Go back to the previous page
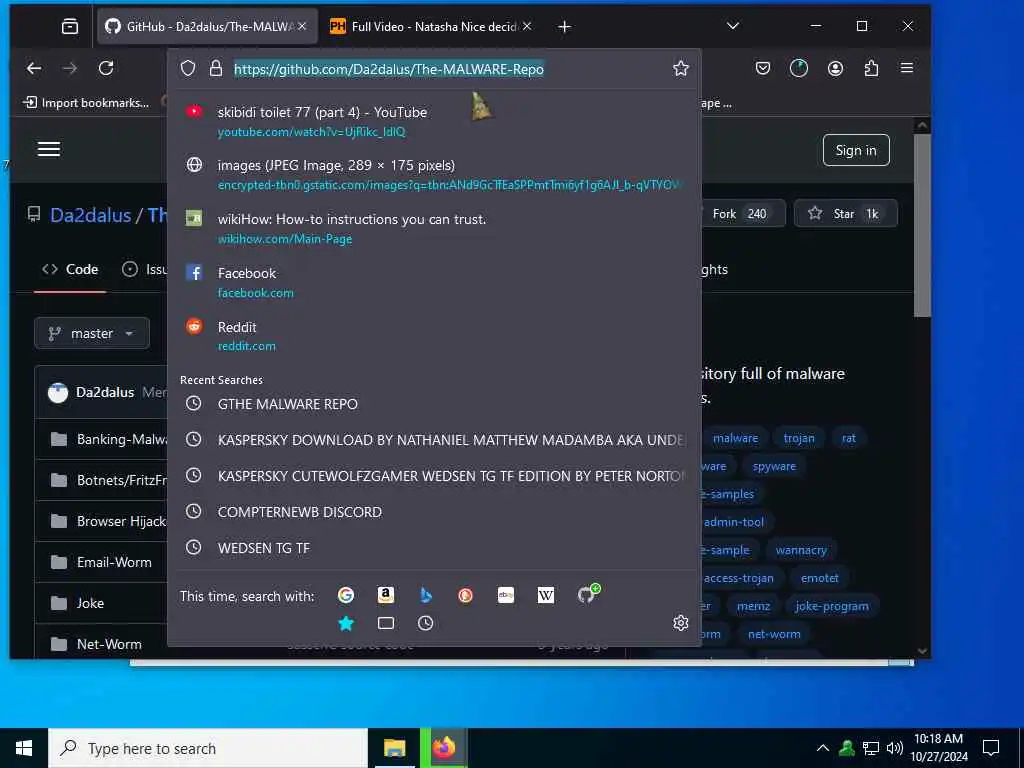 point(34,68)
